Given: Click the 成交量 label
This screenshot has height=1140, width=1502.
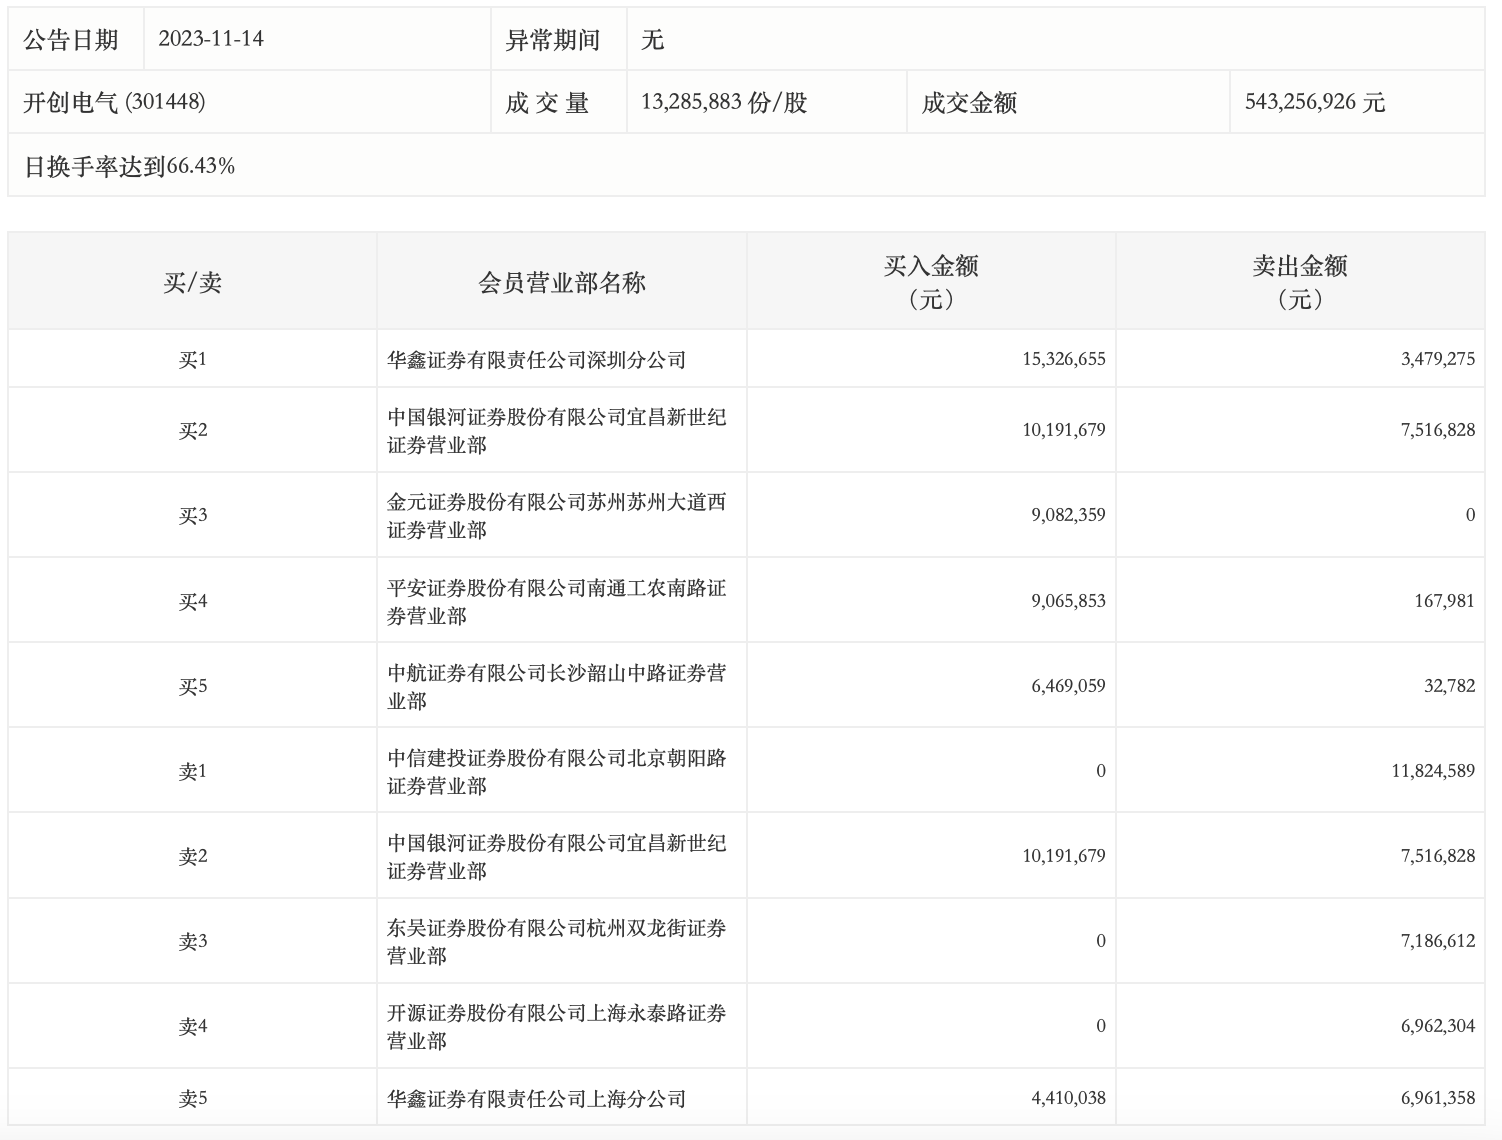Looking at the screenshot, I should coord(547,102).
